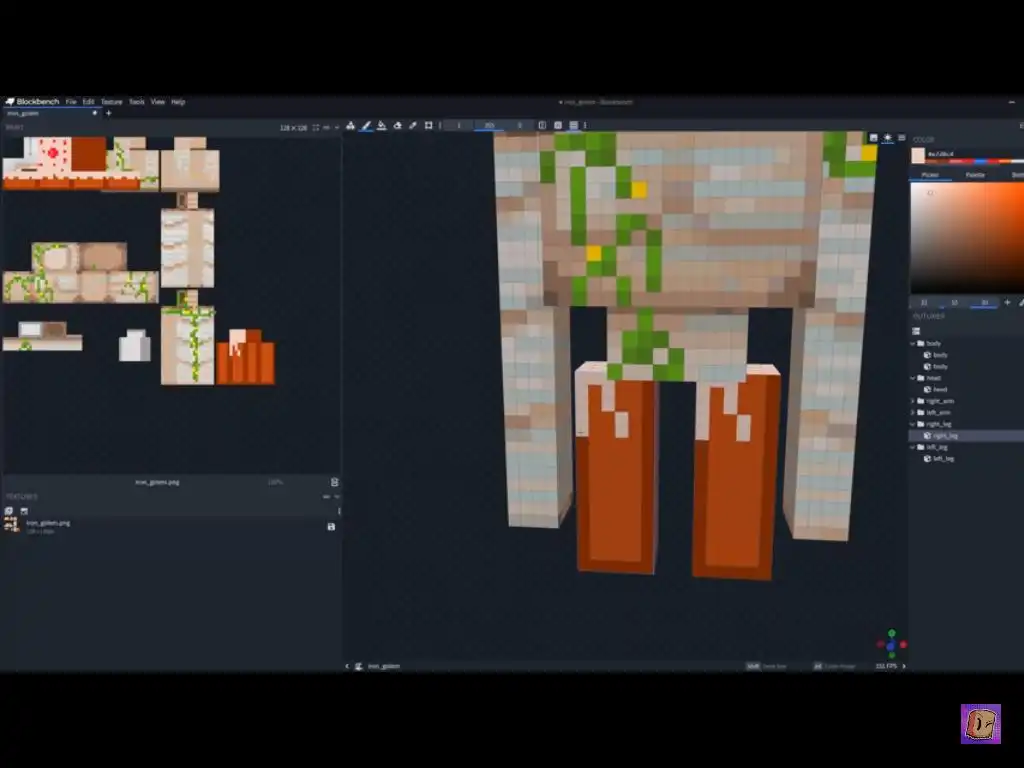1024x768 pixels.
Task: Click the import texture icon
Action: 9,511
